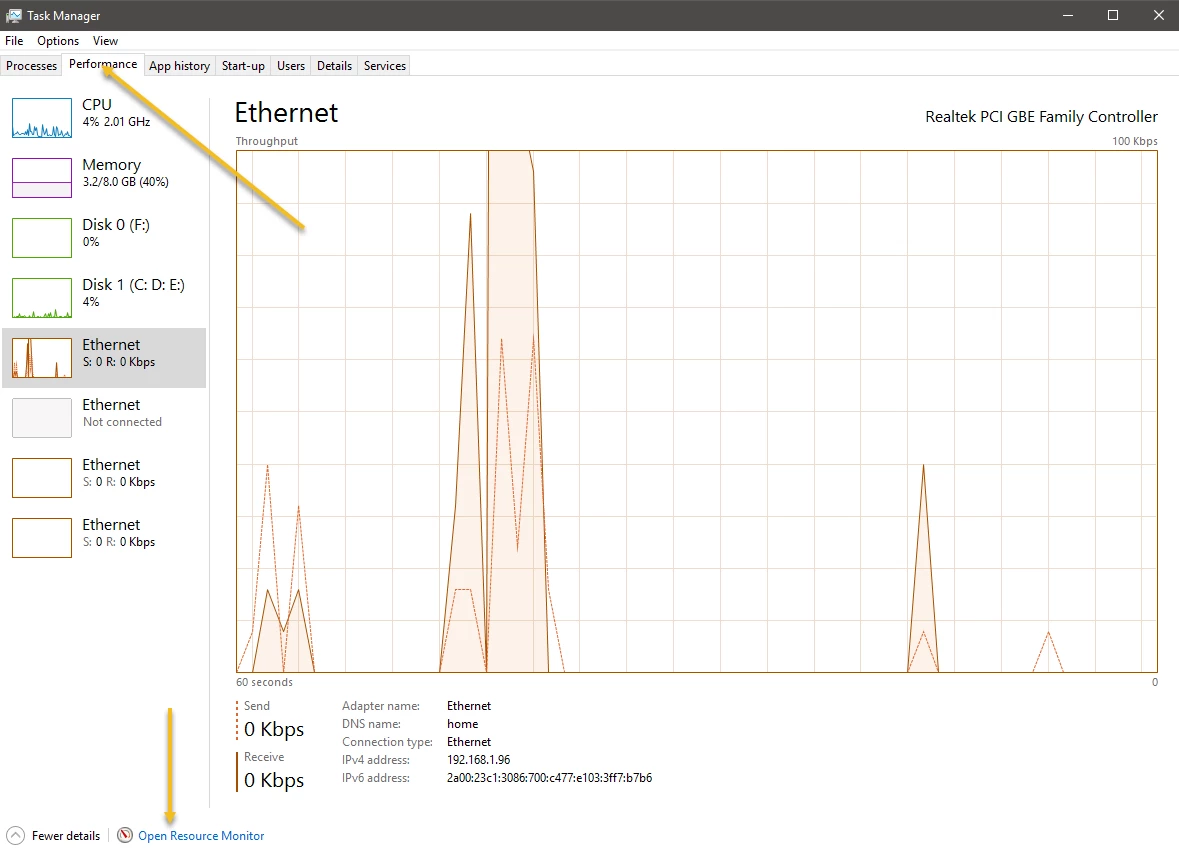Switch to the Processes tab
Viewport: 1179px width, 859px height.
point(32,65)
